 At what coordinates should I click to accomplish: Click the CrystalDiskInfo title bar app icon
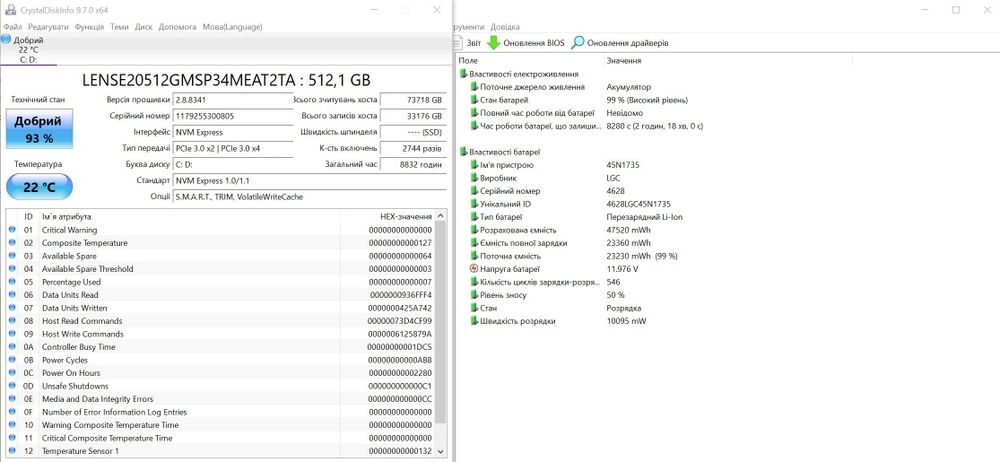8,10
